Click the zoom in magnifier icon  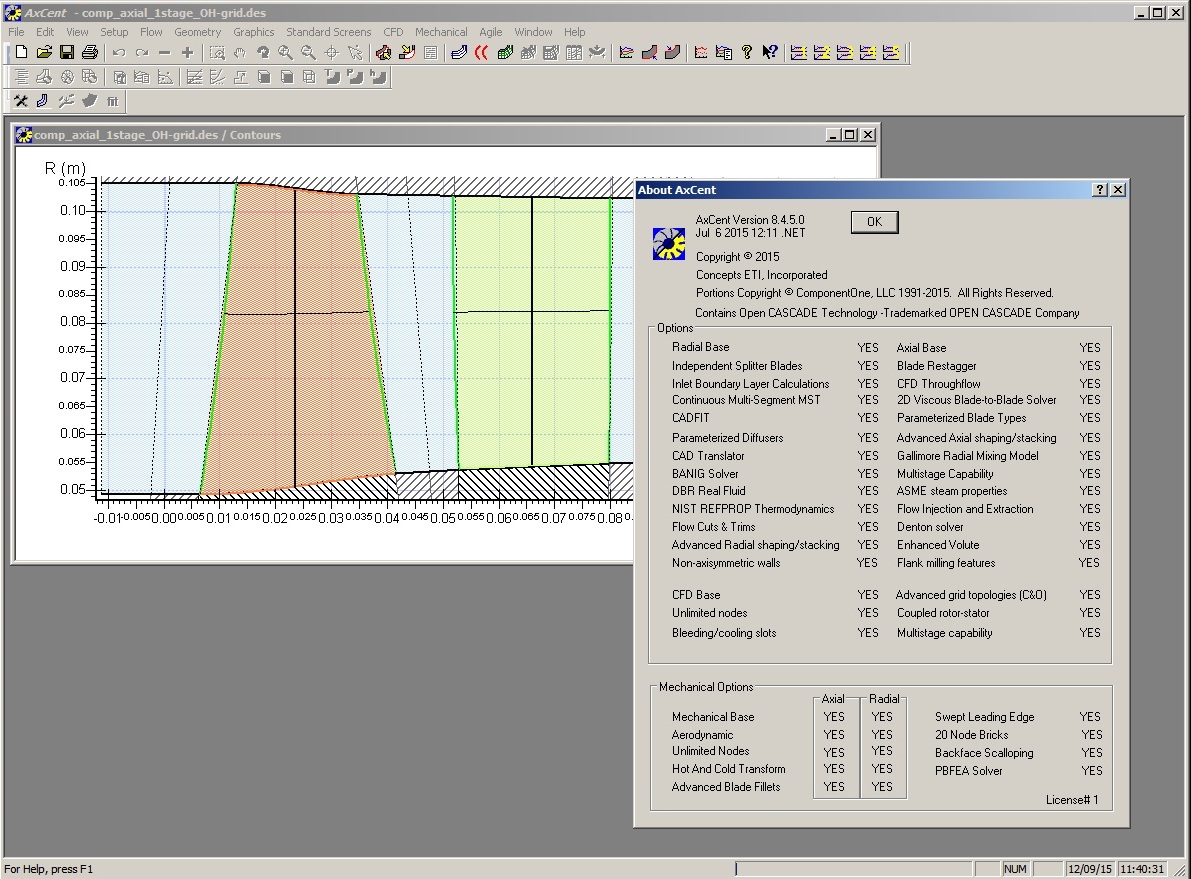tap(286, 53)
